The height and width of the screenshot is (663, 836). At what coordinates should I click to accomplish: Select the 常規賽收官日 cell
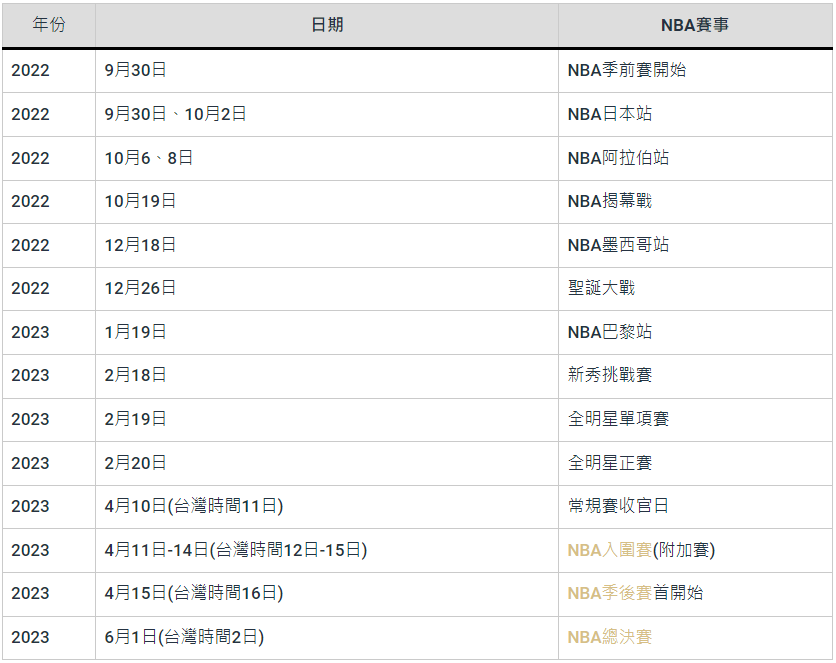tap(618, 506)
